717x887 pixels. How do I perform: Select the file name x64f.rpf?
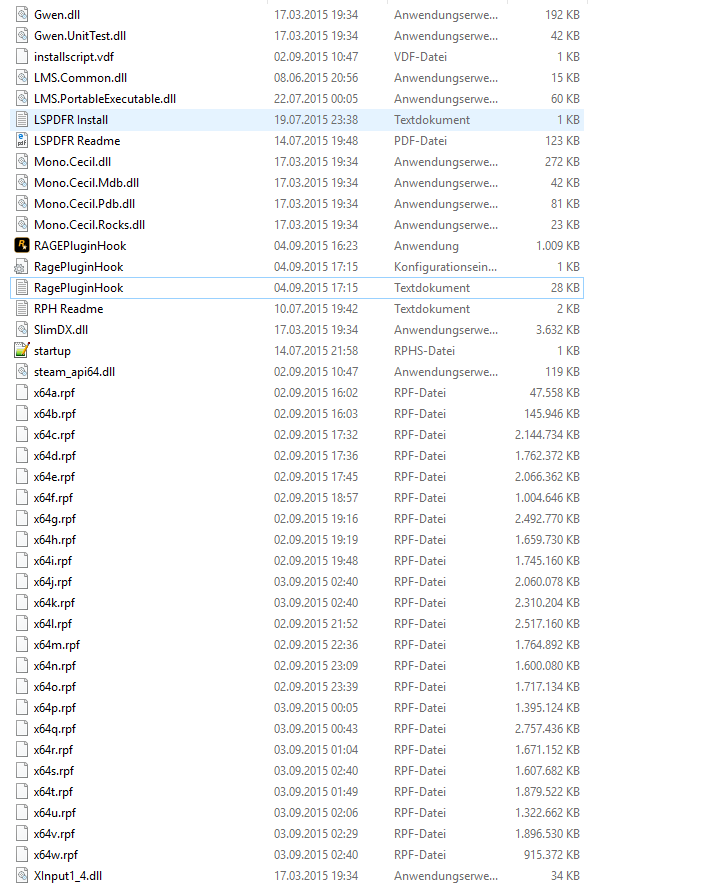click(x=53, y=497)
